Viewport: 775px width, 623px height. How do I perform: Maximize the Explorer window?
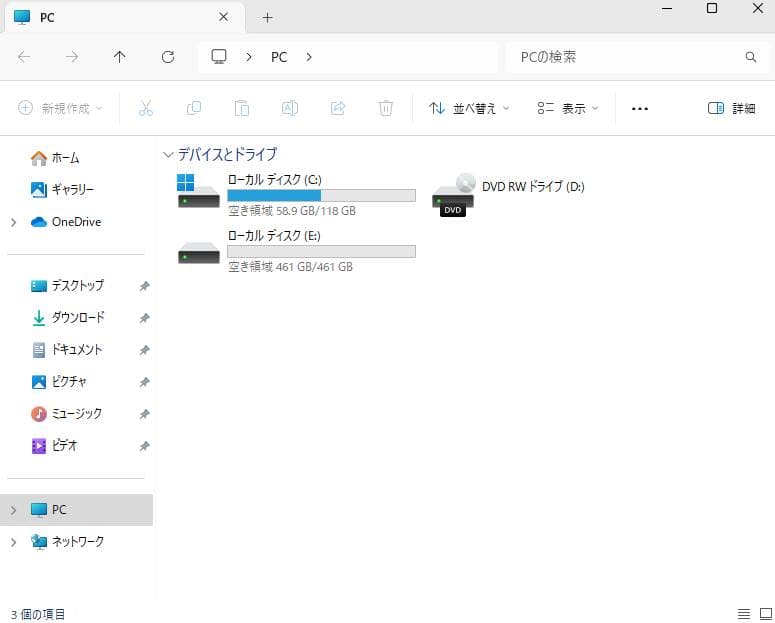tap(712, 8)
